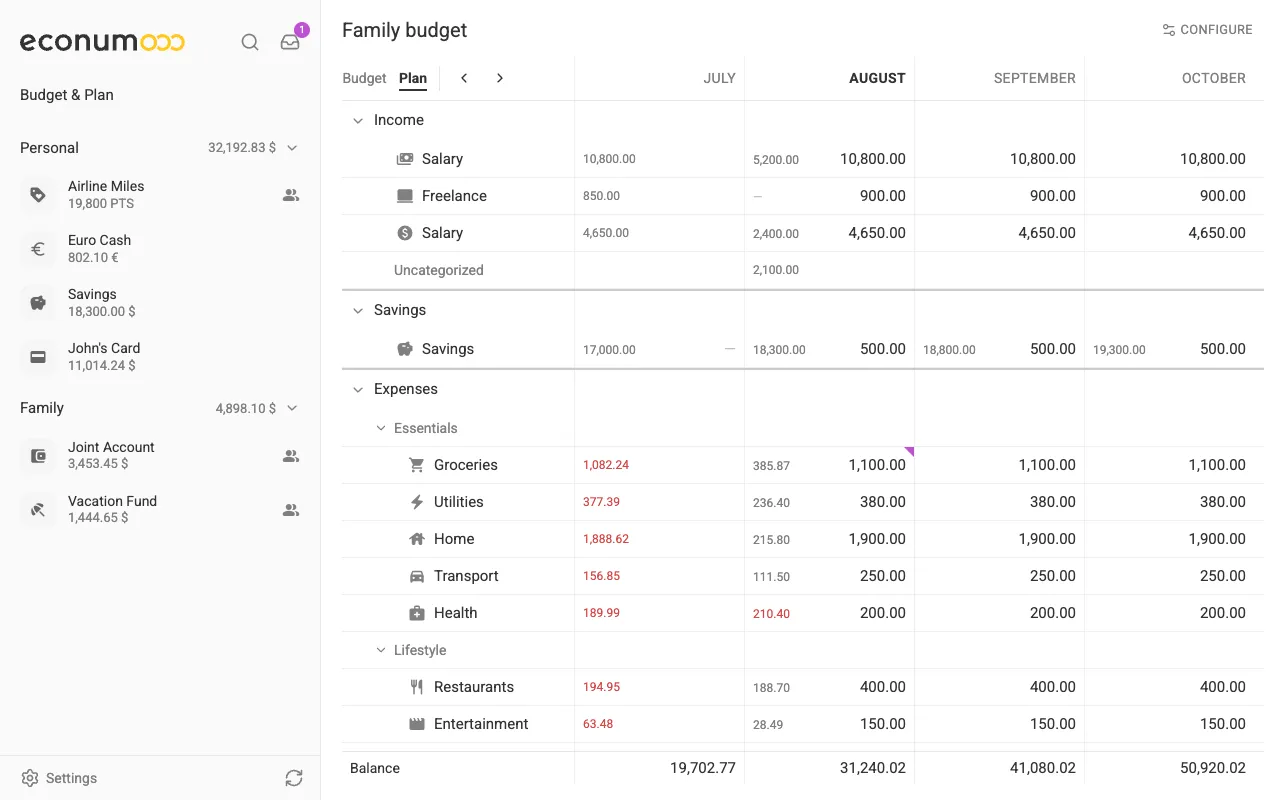Open the inbox notifications icon

coord(290,42)
